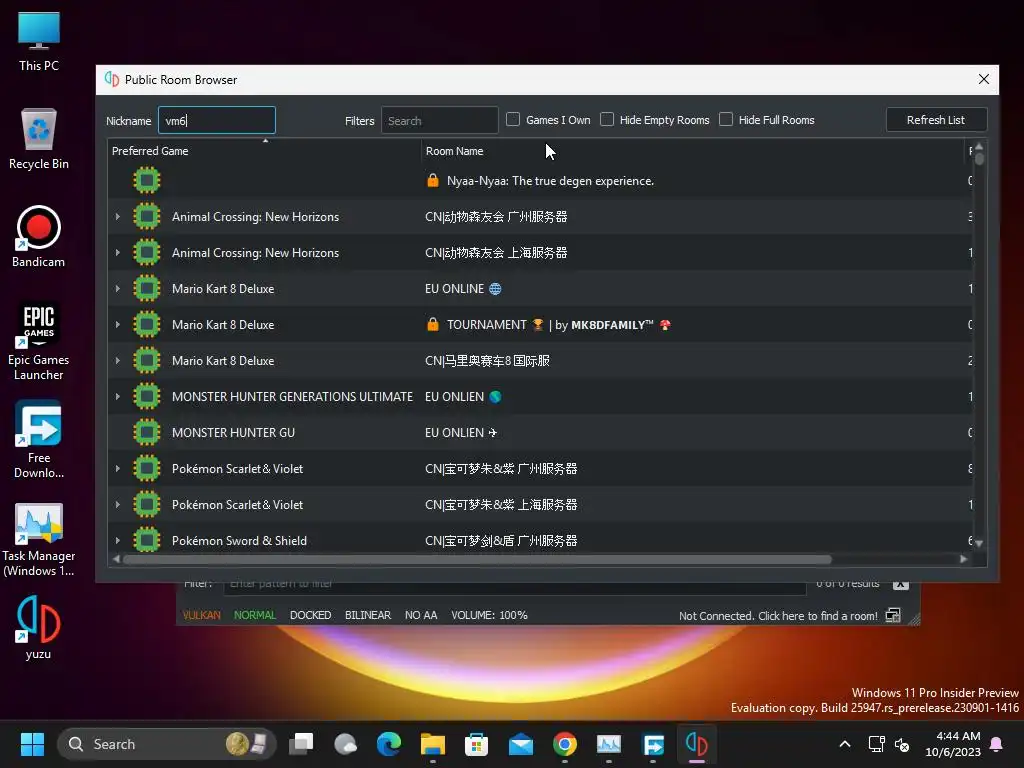The height and width of the screenshot is (768, 1024).
Task: Click Refresh List button
Action: coord(936,120)
